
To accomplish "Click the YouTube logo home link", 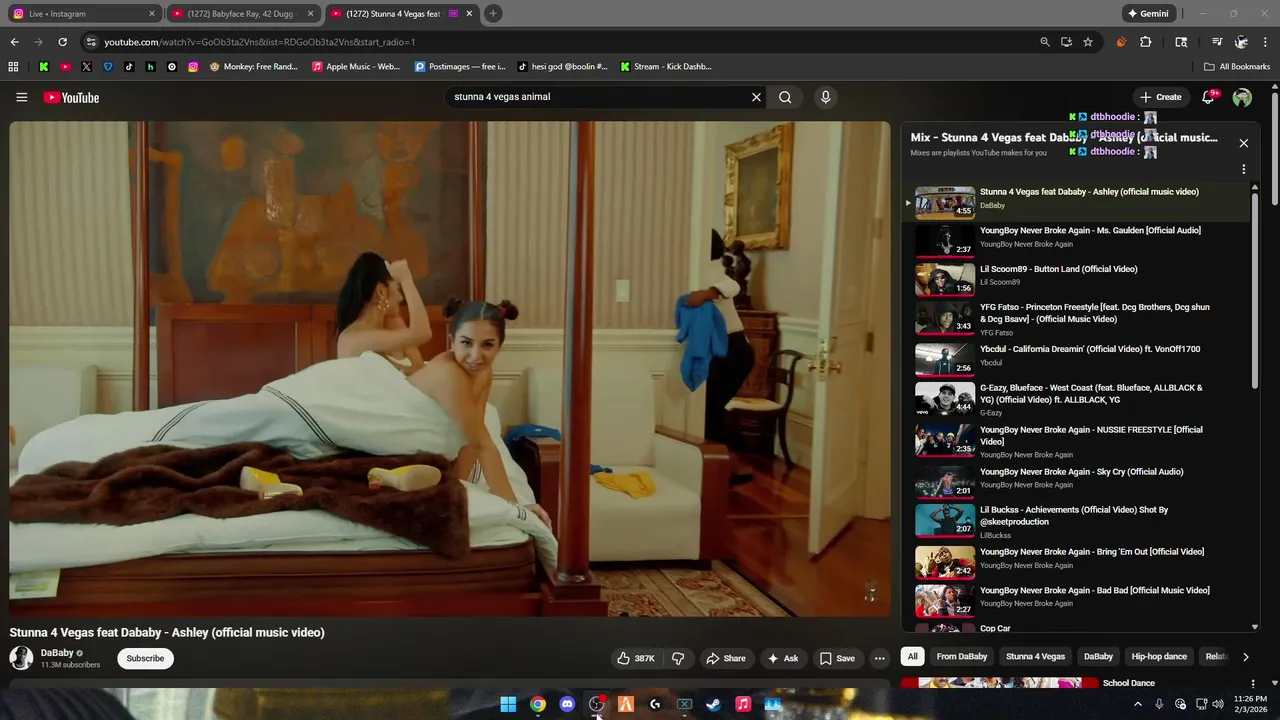I will pyautogui.click(x=71, y=97).
